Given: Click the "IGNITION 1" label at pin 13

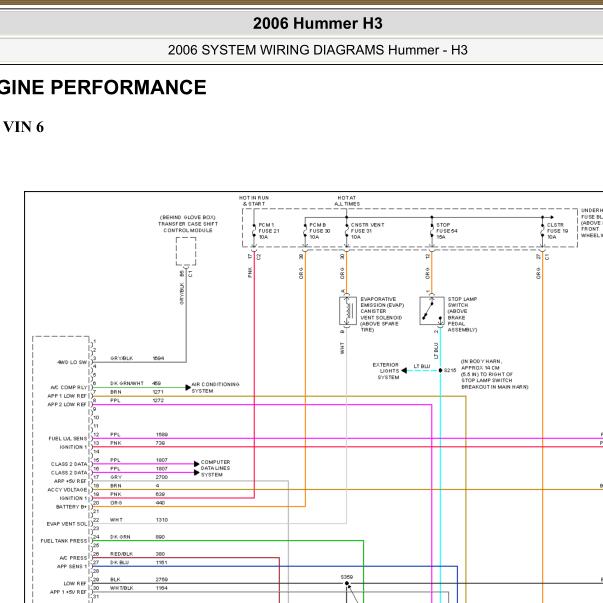Looking at the screenshot, I should (73, 447).
